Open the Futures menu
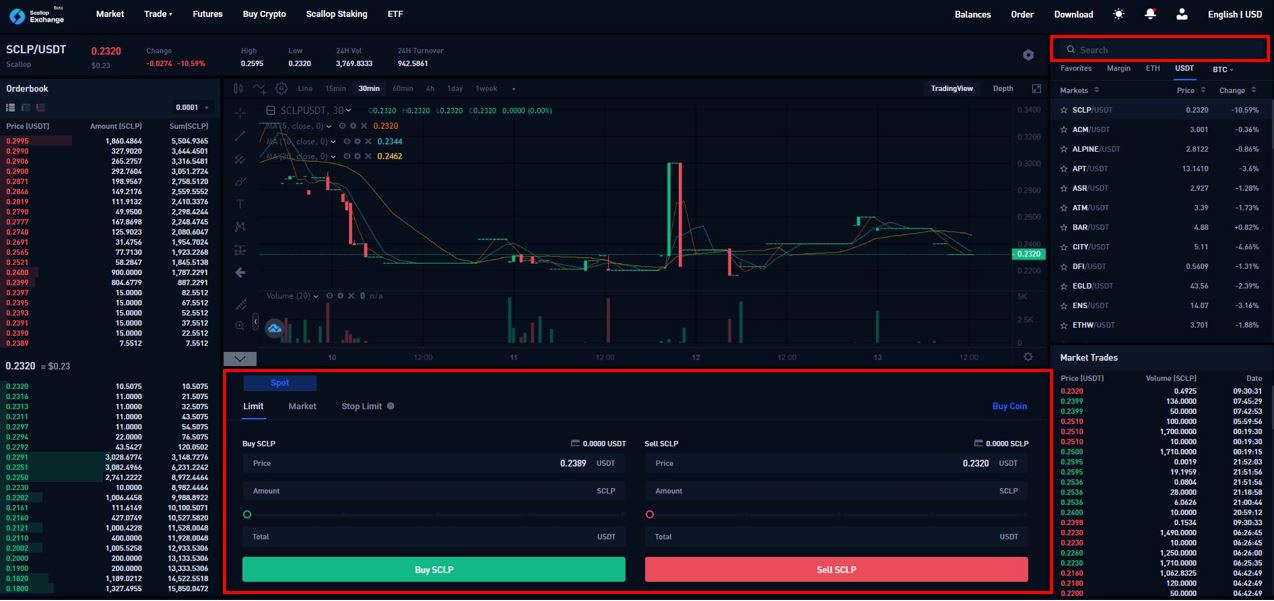 207,14
